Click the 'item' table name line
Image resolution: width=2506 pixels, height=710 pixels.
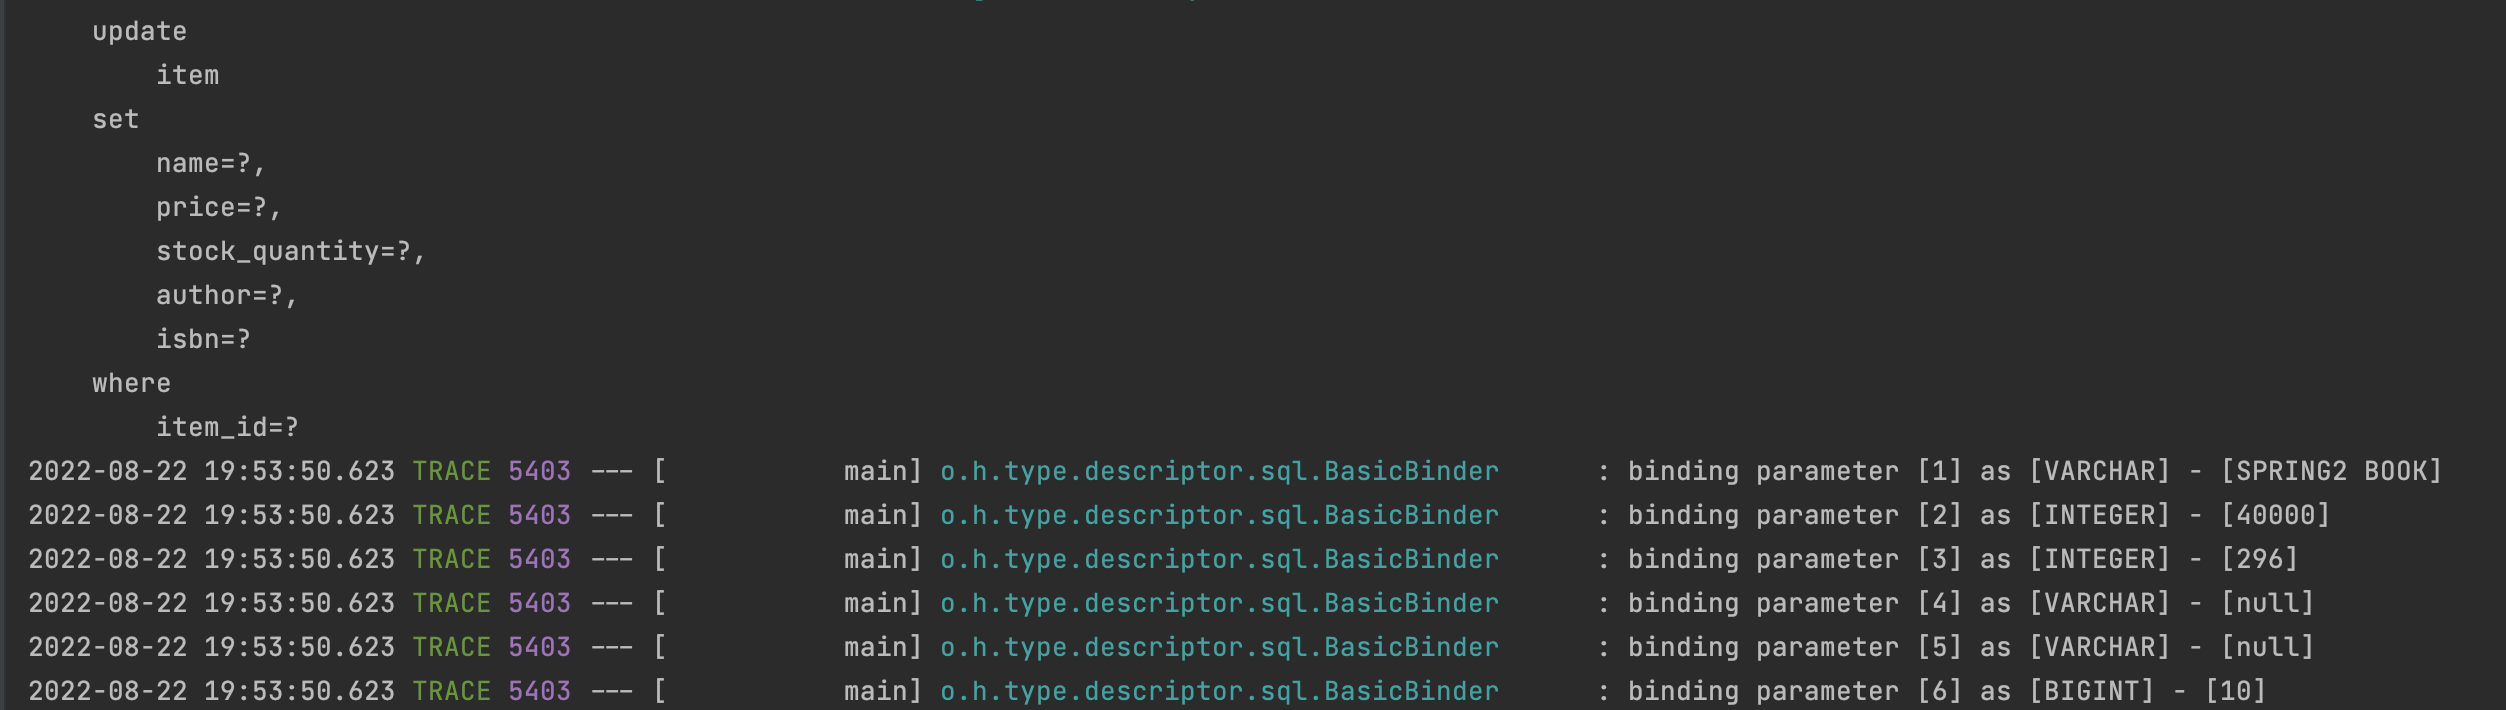click(x=187, y=76)
